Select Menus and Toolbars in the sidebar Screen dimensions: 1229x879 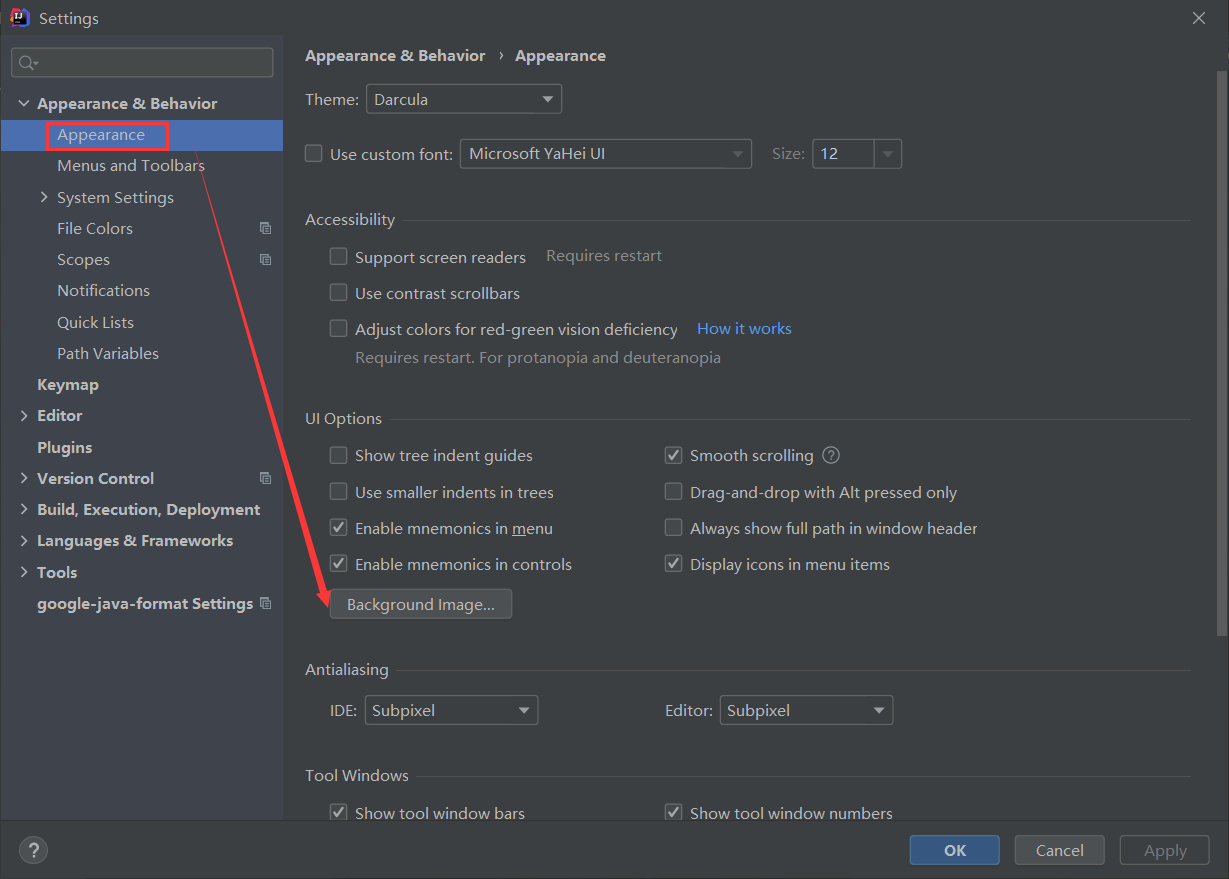pyautogui.click(x=130, y=165)
